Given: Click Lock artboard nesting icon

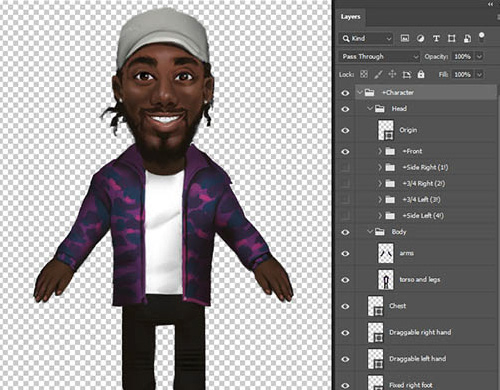Looking at the screenshot, I should pyautogui.click(x=407, y=74).
